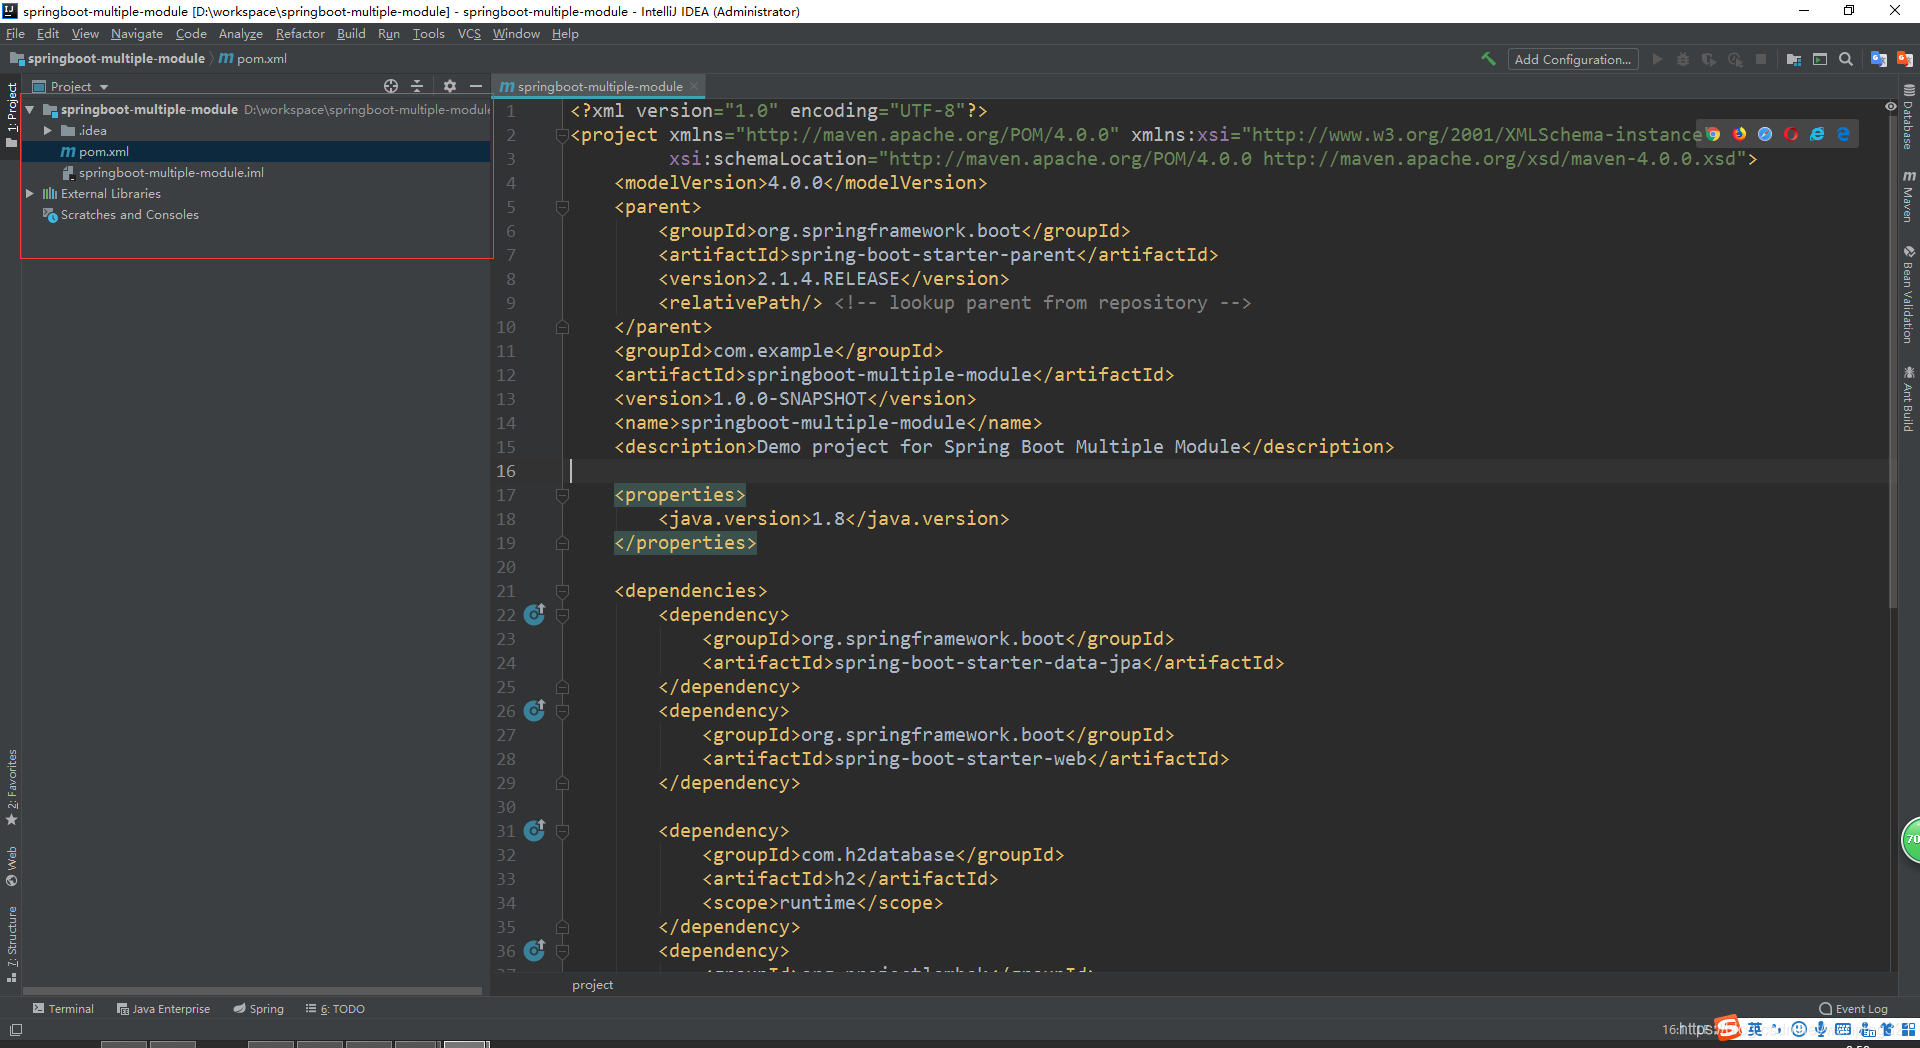Open the File menu

click(x=15, y=33)
